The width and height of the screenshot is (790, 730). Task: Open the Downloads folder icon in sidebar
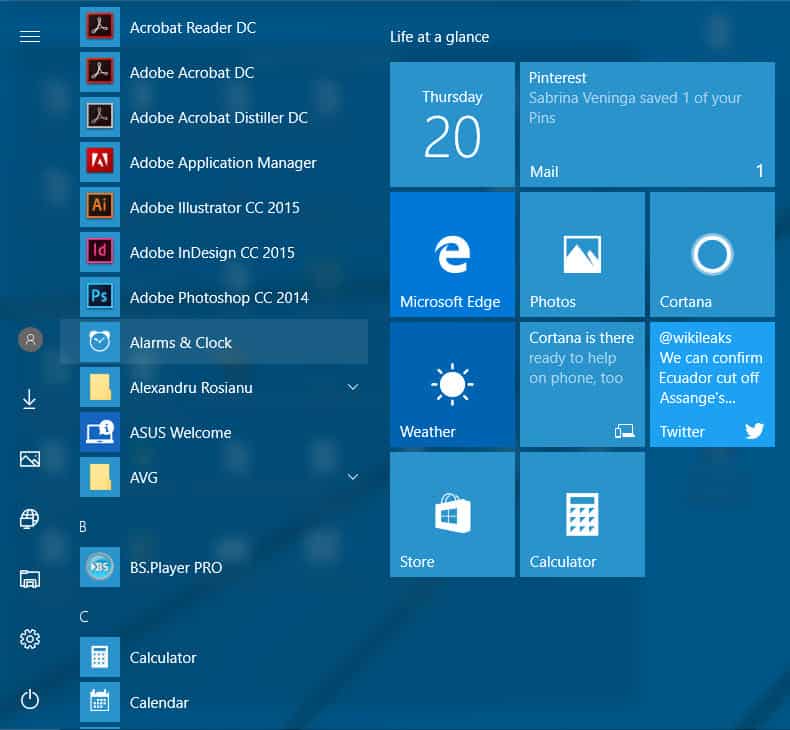click(30, 399)
